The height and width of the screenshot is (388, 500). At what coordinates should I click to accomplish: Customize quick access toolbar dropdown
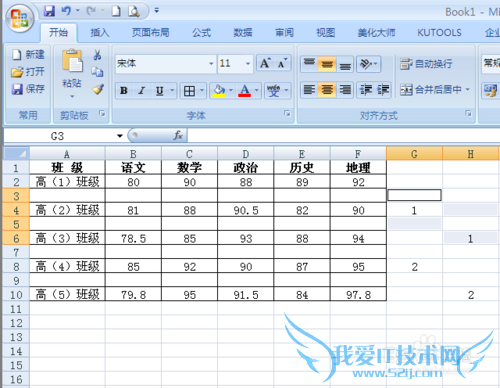point(156,11)
